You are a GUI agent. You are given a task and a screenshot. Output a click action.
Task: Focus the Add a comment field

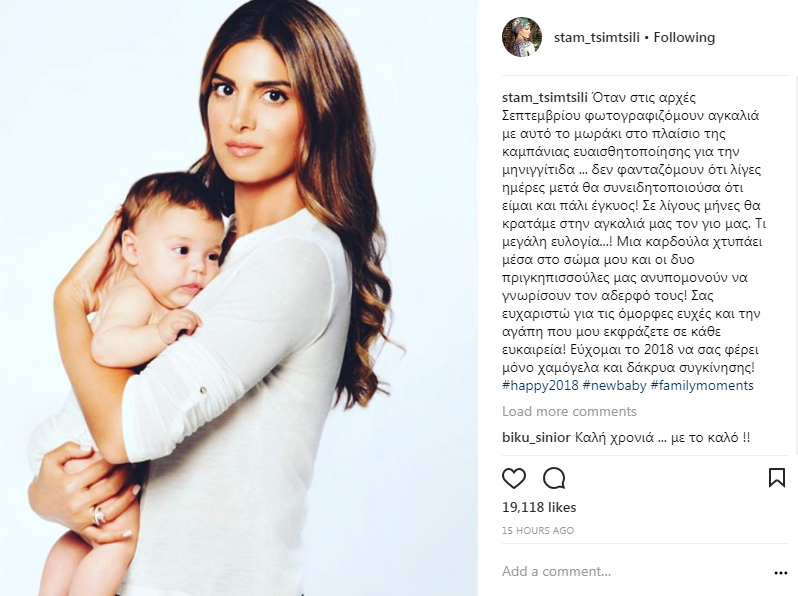636,572
